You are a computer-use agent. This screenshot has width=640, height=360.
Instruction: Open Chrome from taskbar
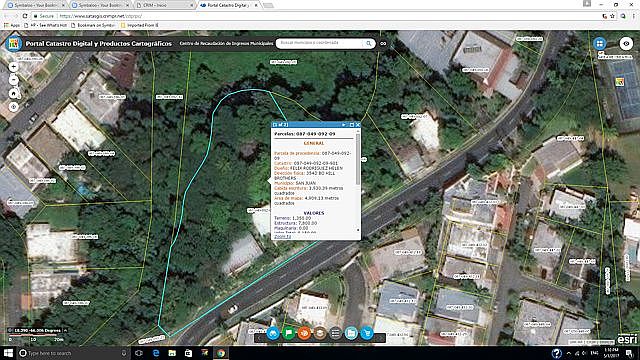[x=221, y=353]
